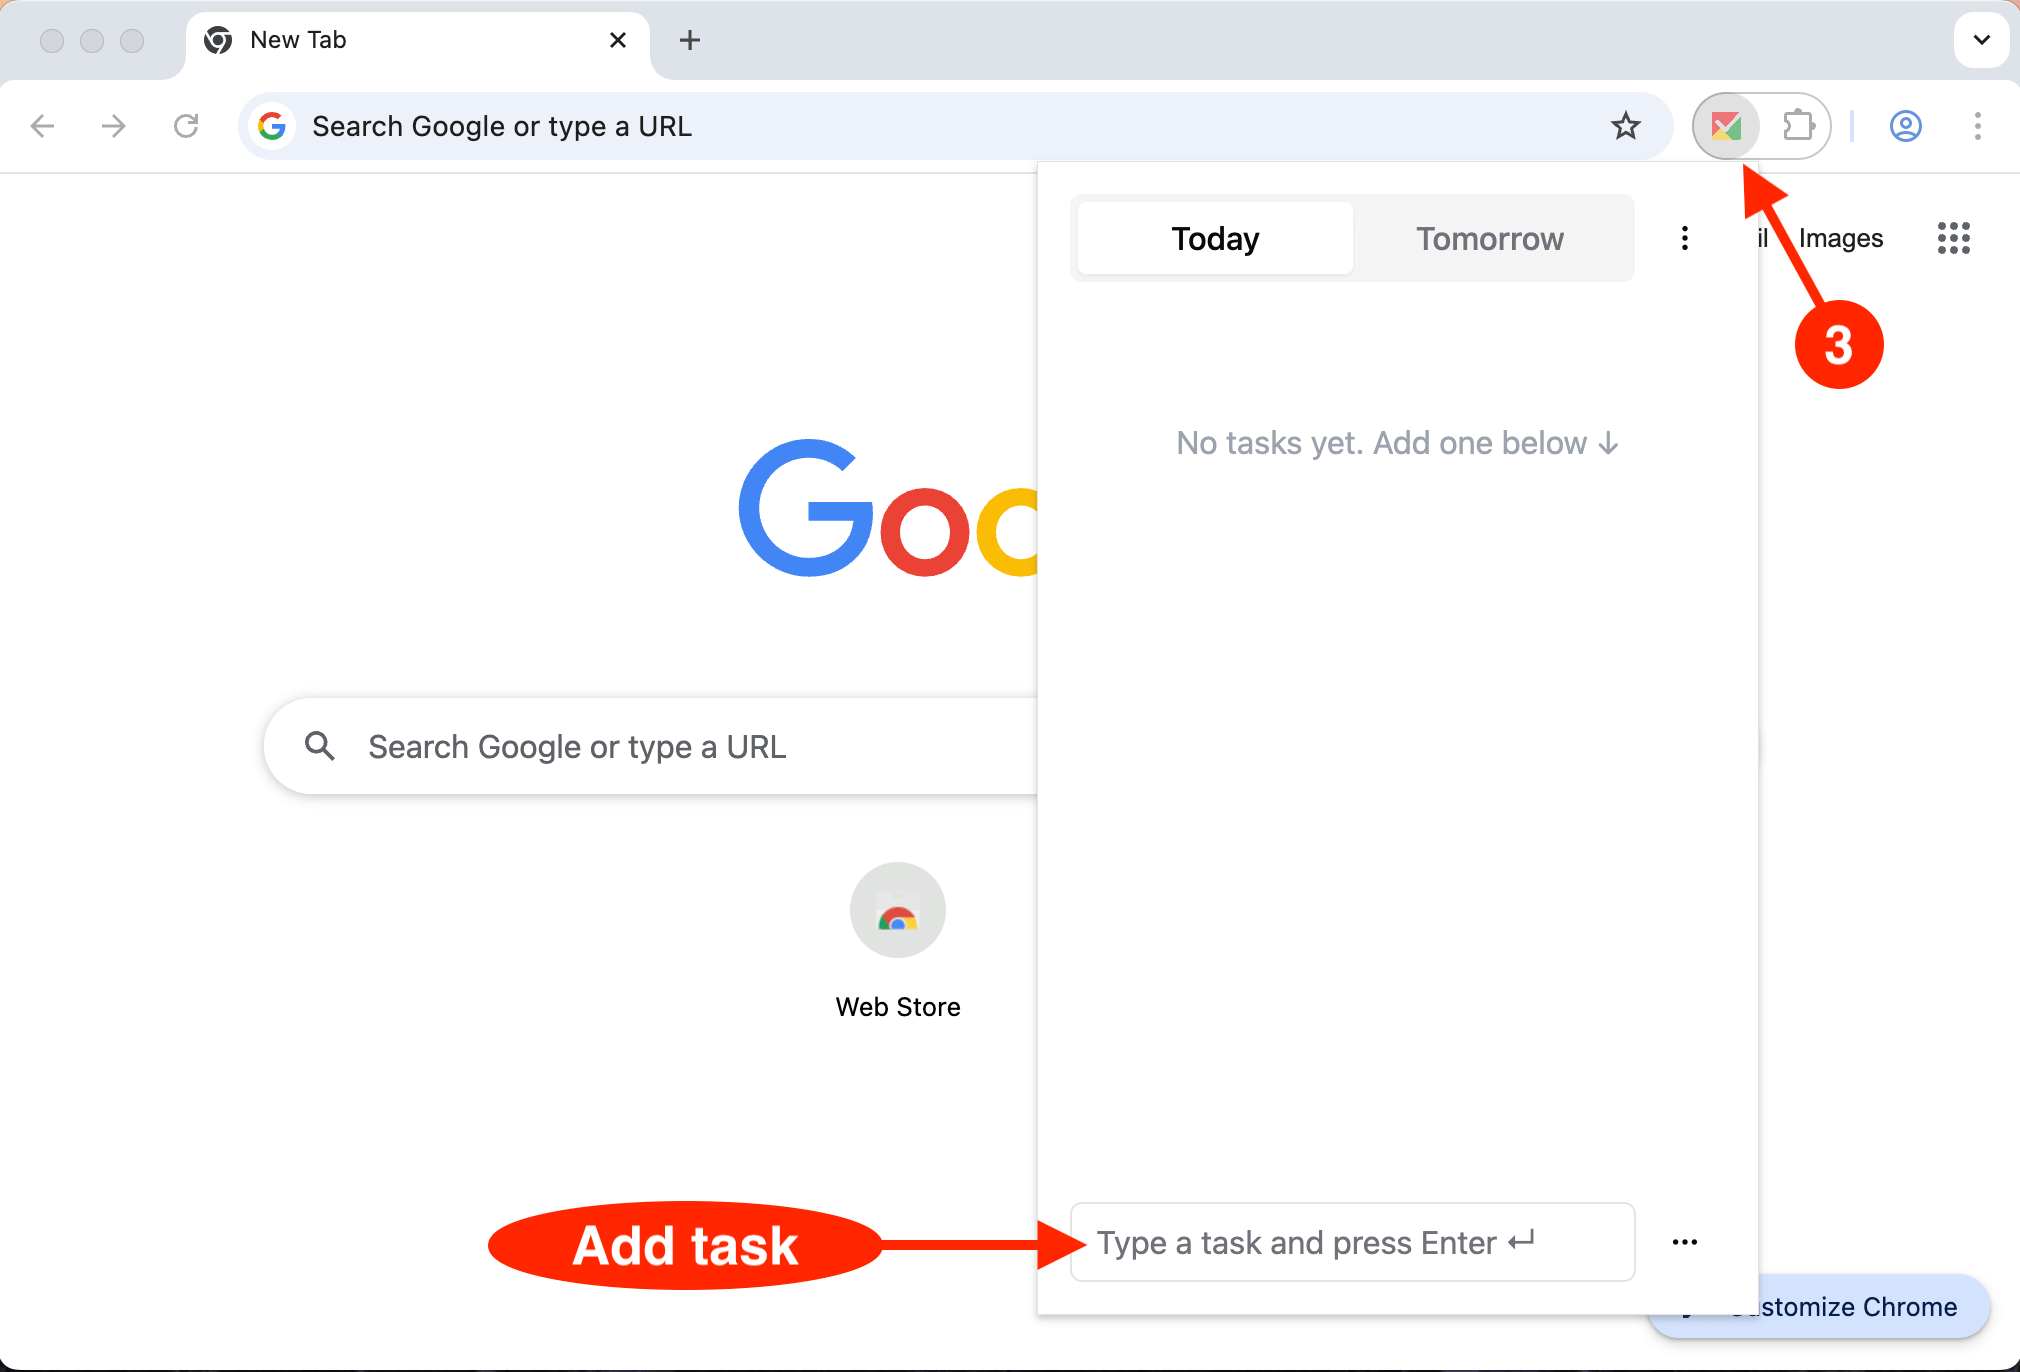The width and height of the screenshot is (2020, 1372).
Task: Click the Extensions puzzle piece icon
Action: pos(1797,126)
